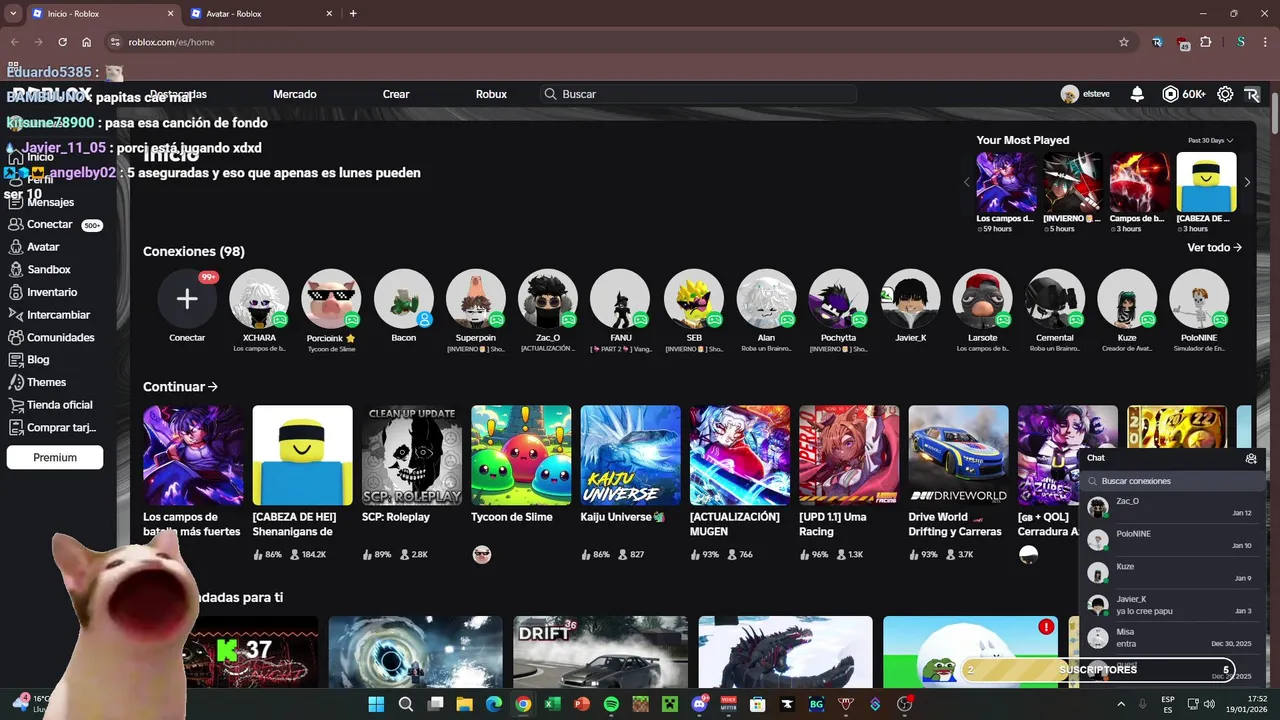
Task: Open chat with Javier_K
Action: [x=1172, y=605]
